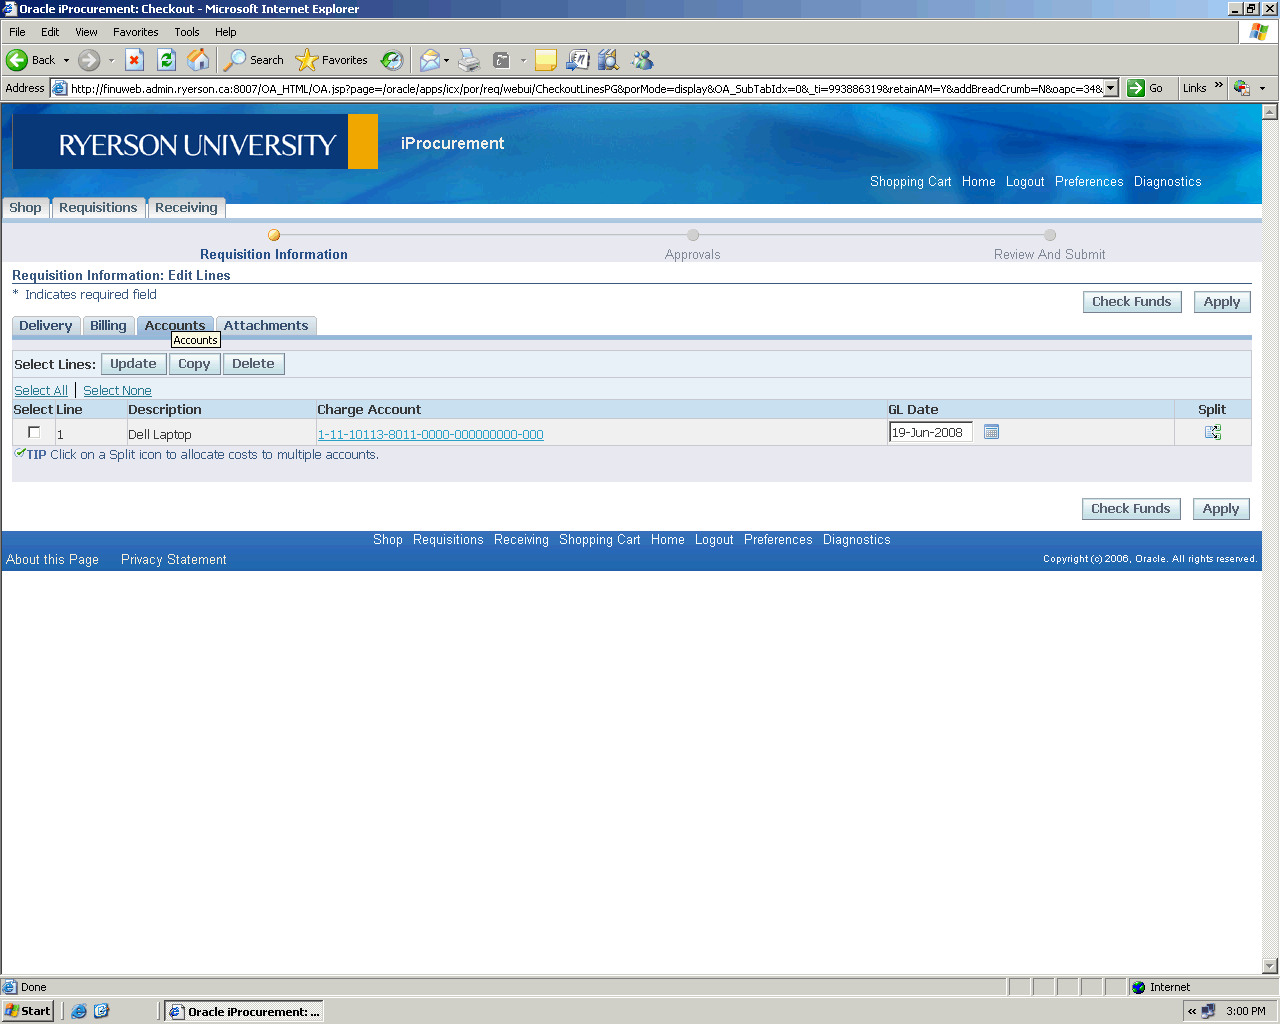Click the GL Date input field

point(929,432)
